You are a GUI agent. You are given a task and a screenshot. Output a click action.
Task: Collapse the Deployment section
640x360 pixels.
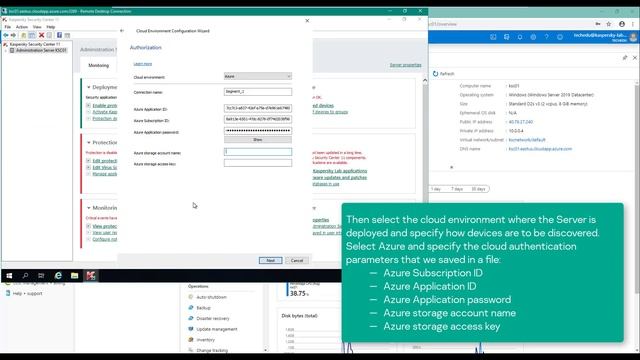point(89,87)
